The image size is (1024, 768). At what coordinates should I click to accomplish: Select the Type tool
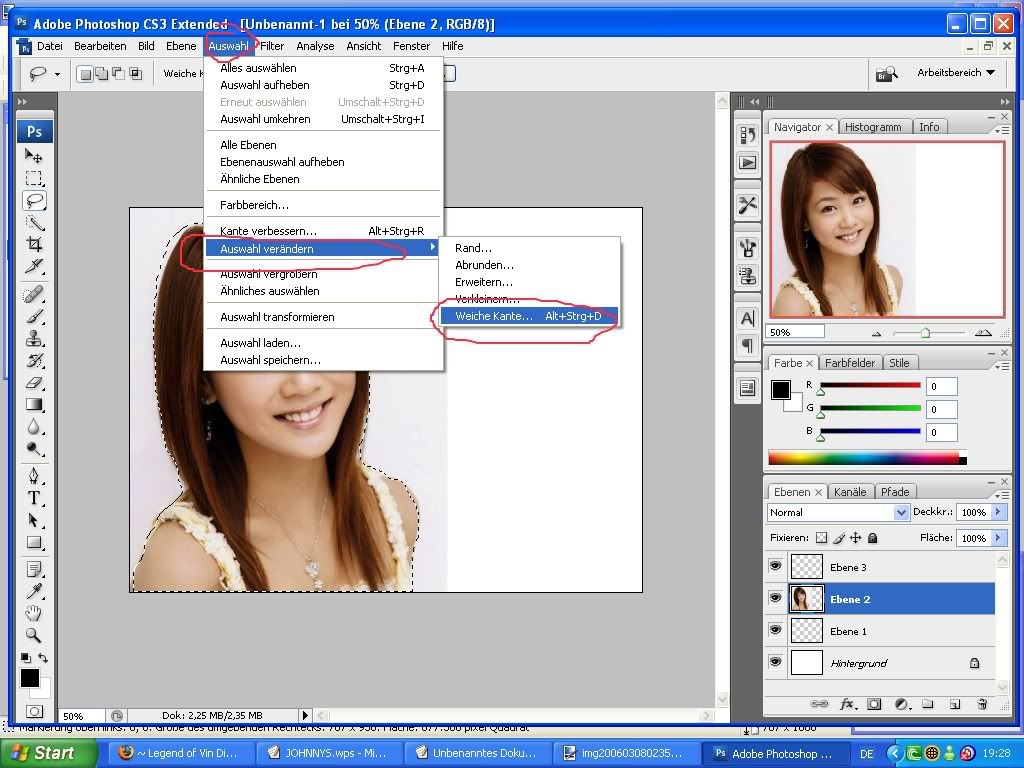pyautogui.click(x=34, y=498)
